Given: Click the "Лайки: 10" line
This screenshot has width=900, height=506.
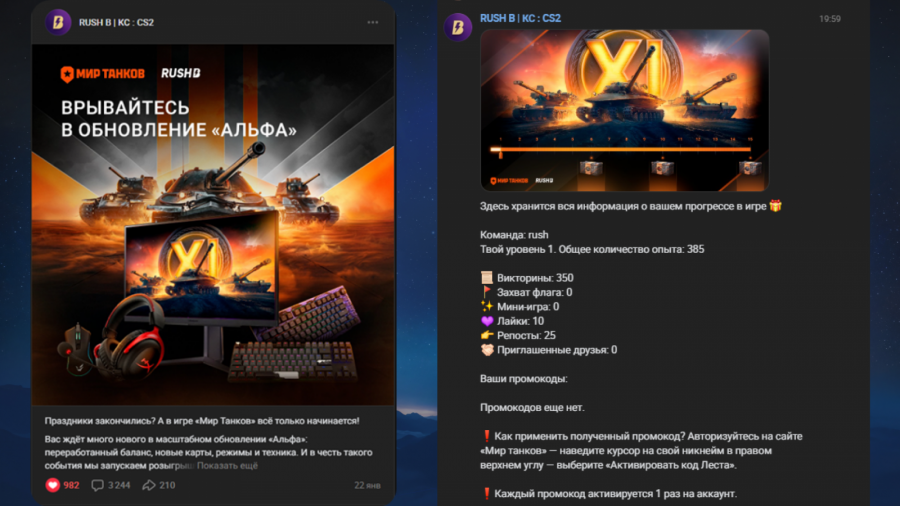Looking at the screenshot, I should 512,321.
